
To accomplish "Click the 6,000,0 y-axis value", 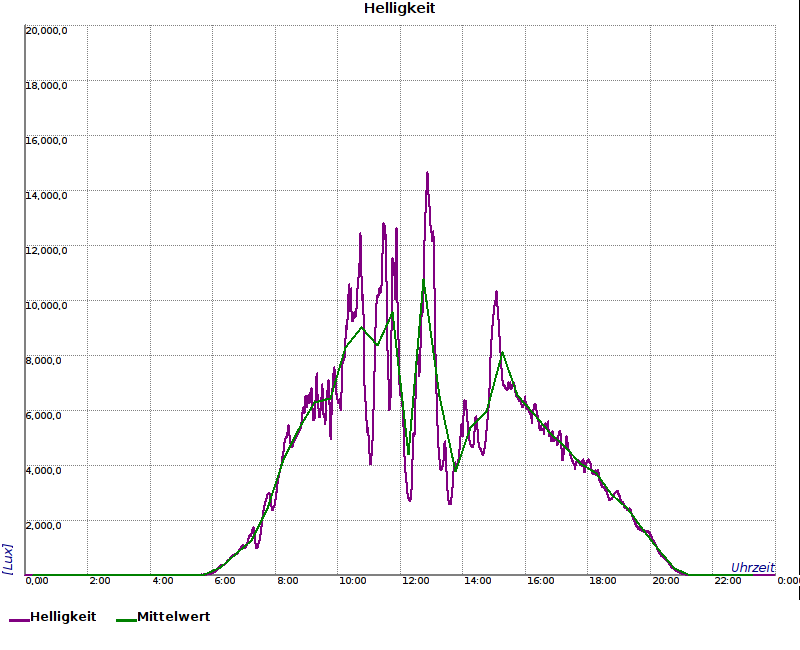I will [x=43, y=416].
